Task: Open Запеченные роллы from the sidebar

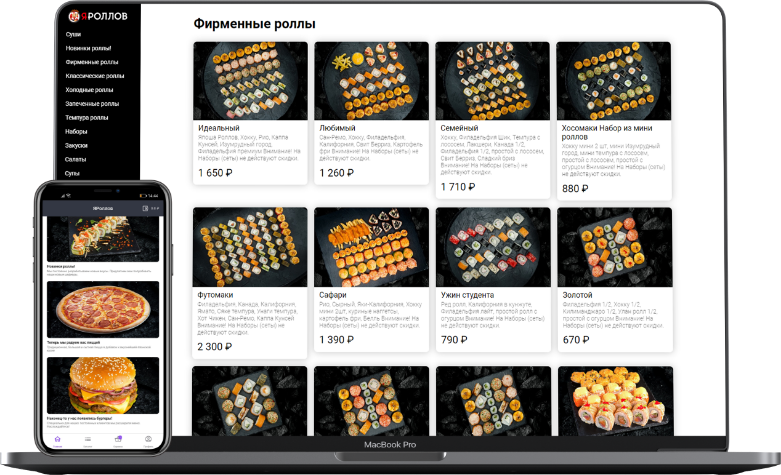Action: point(92,104)
